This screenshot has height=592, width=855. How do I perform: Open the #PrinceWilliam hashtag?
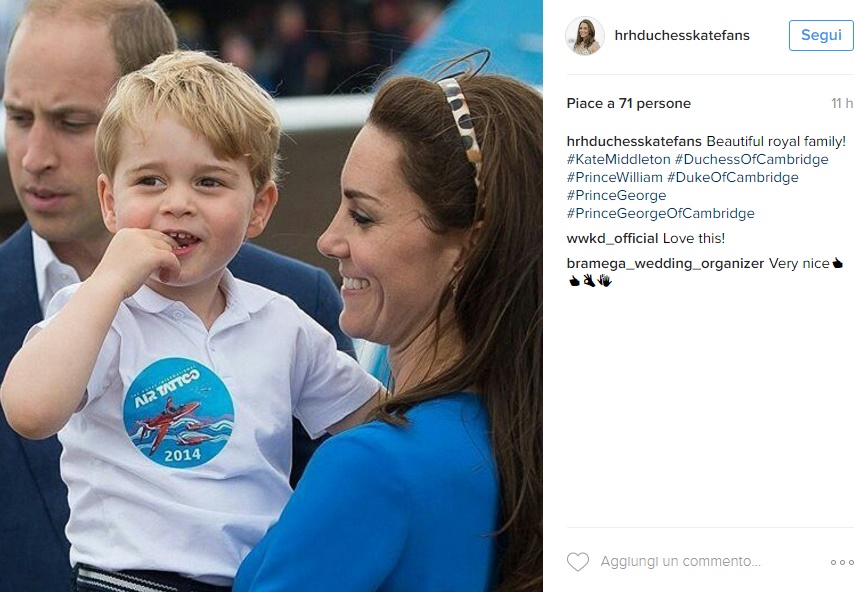click(615, 177)
